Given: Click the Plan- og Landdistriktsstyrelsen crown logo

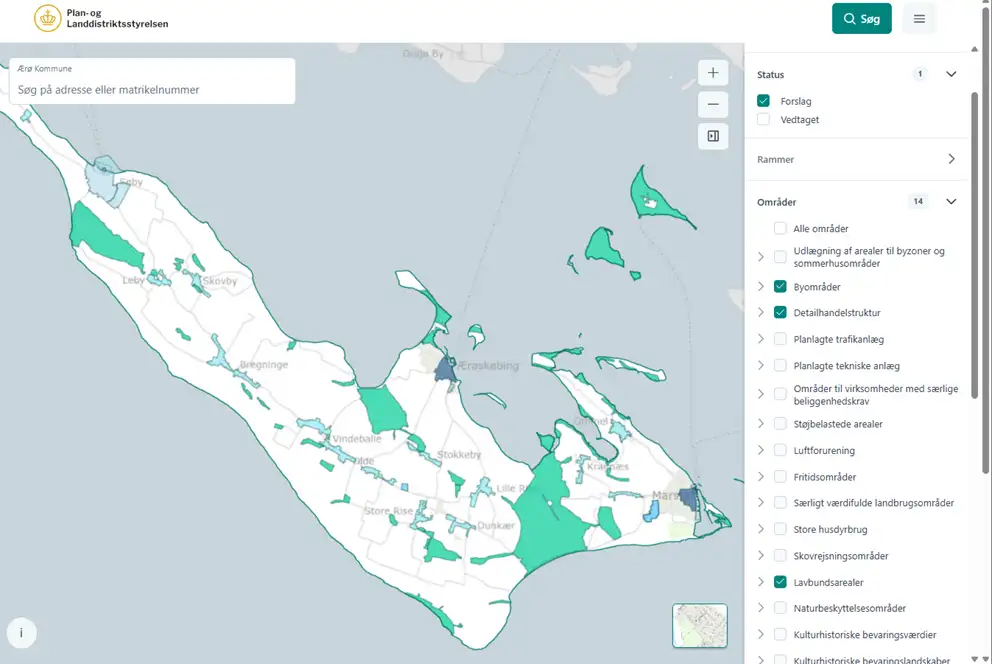Looking at the screenshot, I should pyautogui.click(x=47, y=18).
